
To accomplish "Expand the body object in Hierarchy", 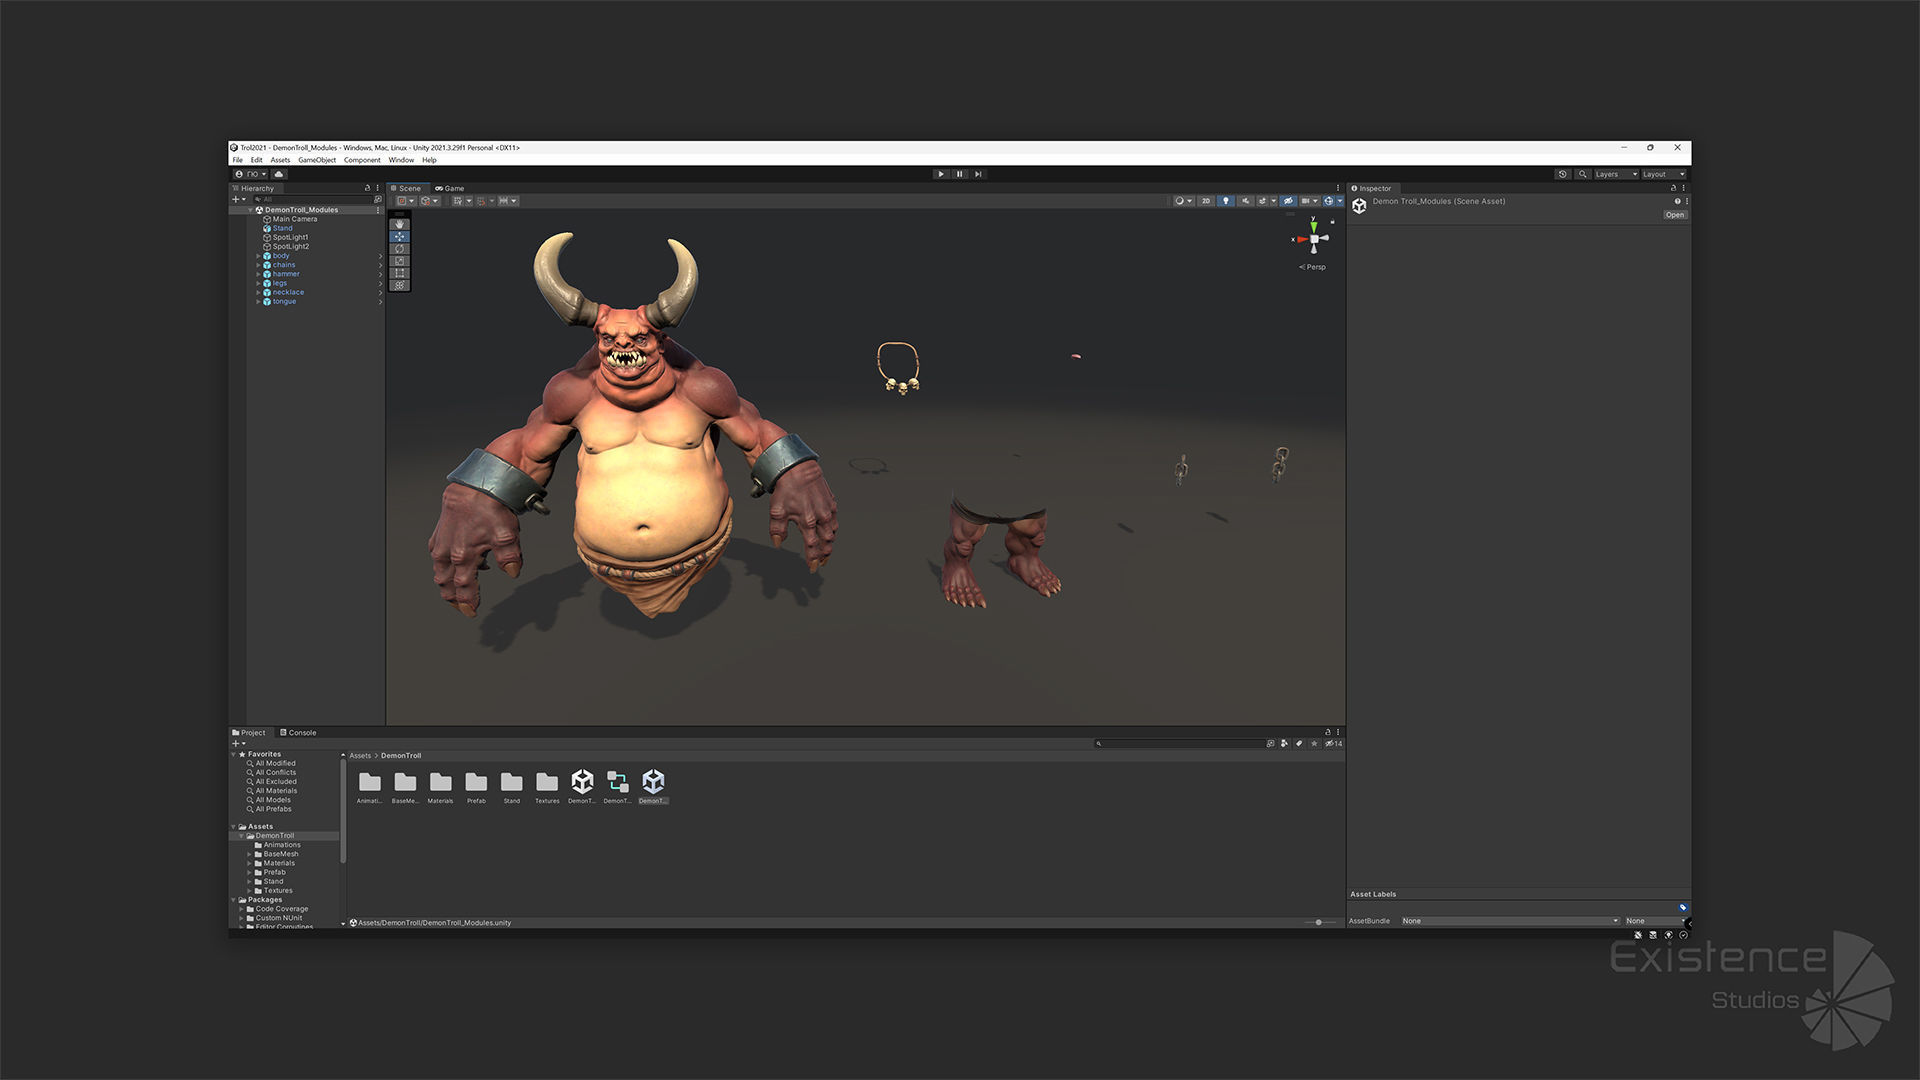I will pos(258,256).
